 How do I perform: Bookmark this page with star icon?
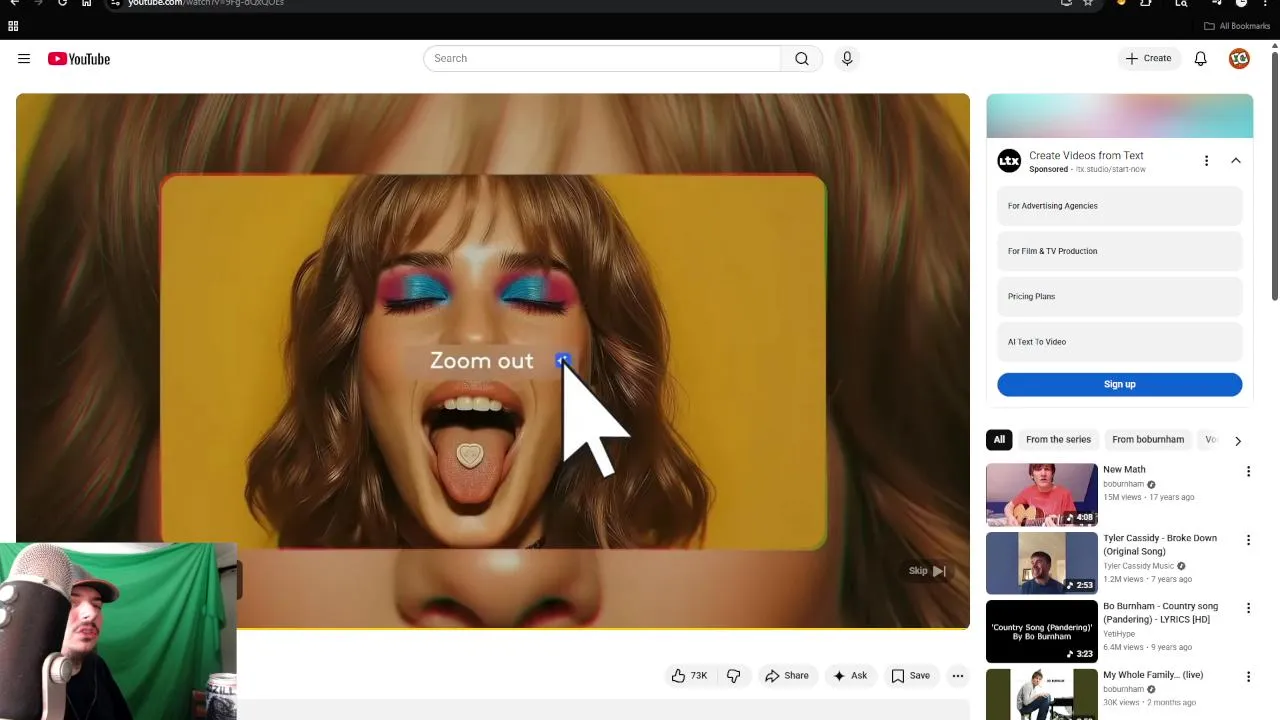(1088, 3)
